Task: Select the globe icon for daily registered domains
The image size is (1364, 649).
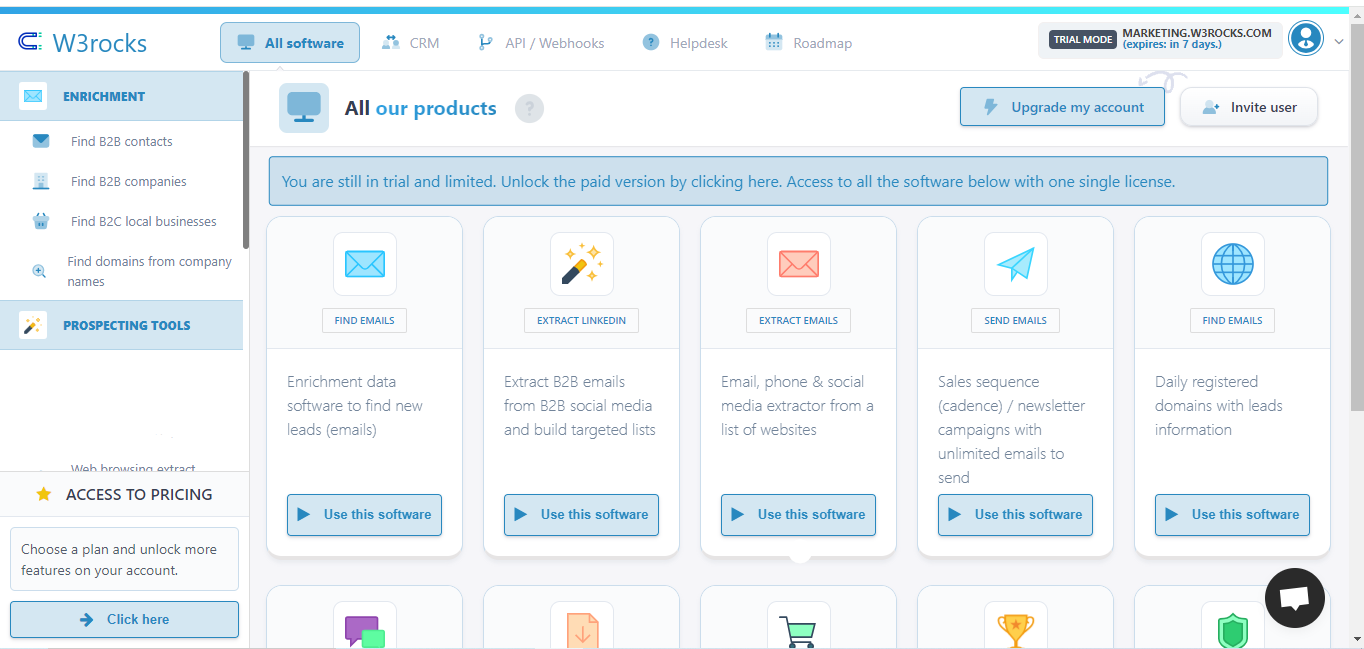Action: [x=1232, y=263]
